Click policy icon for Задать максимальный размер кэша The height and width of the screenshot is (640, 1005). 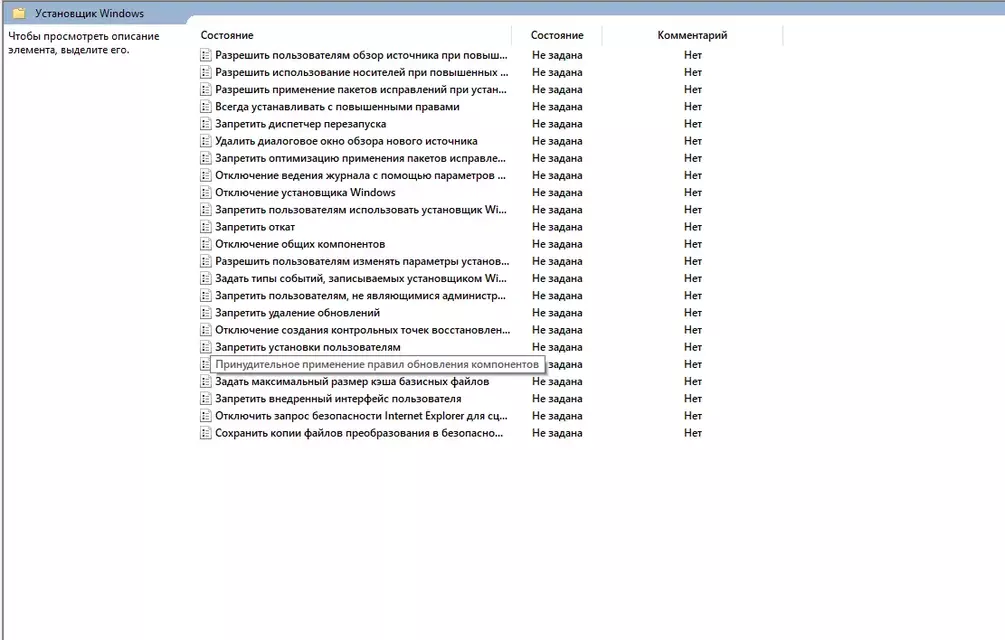[x=206, y=382]
